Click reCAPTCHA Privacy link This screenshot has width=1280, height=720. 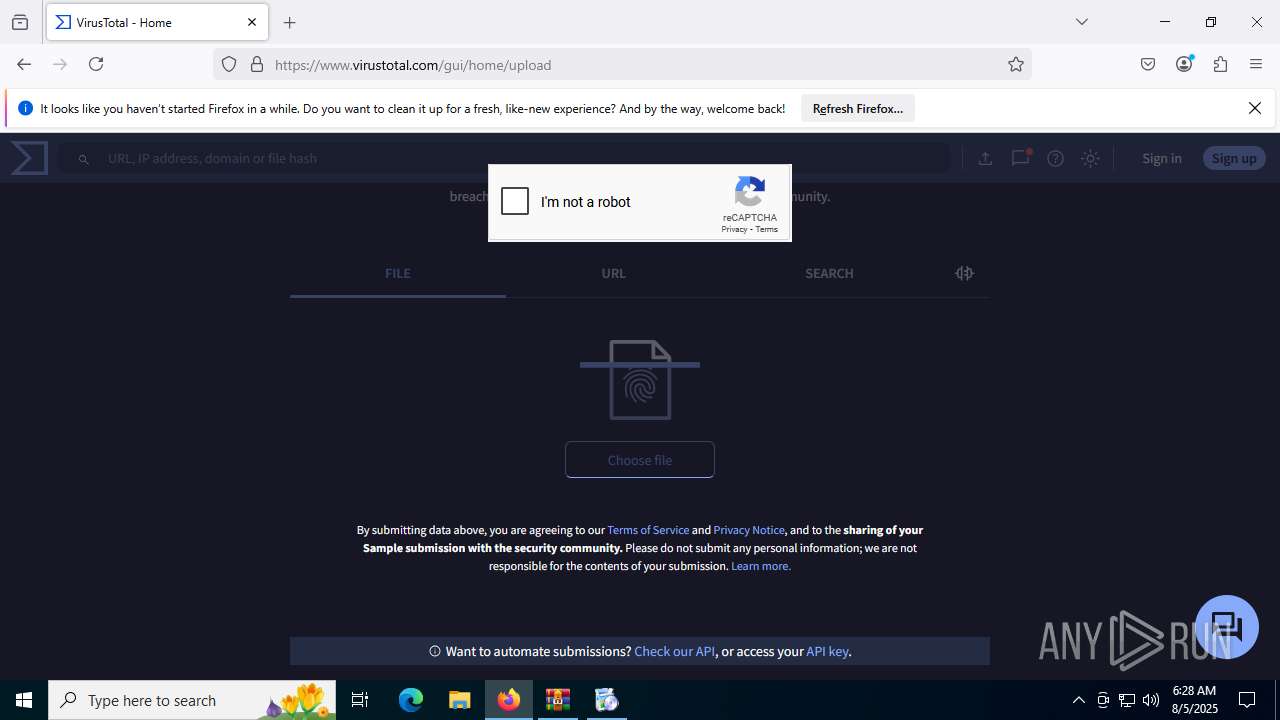click(734, 229)
